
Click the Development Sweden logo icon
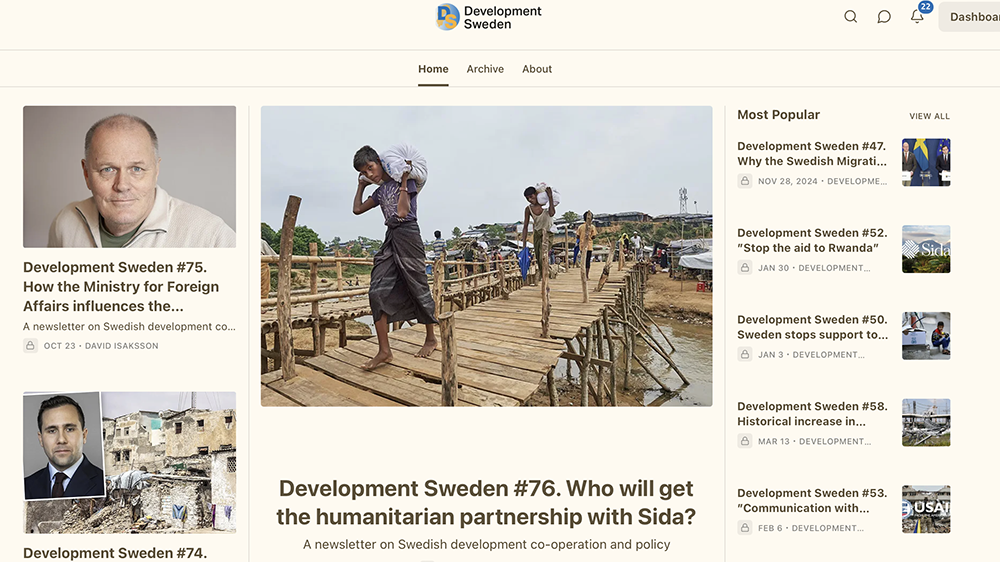click(448, 17)
